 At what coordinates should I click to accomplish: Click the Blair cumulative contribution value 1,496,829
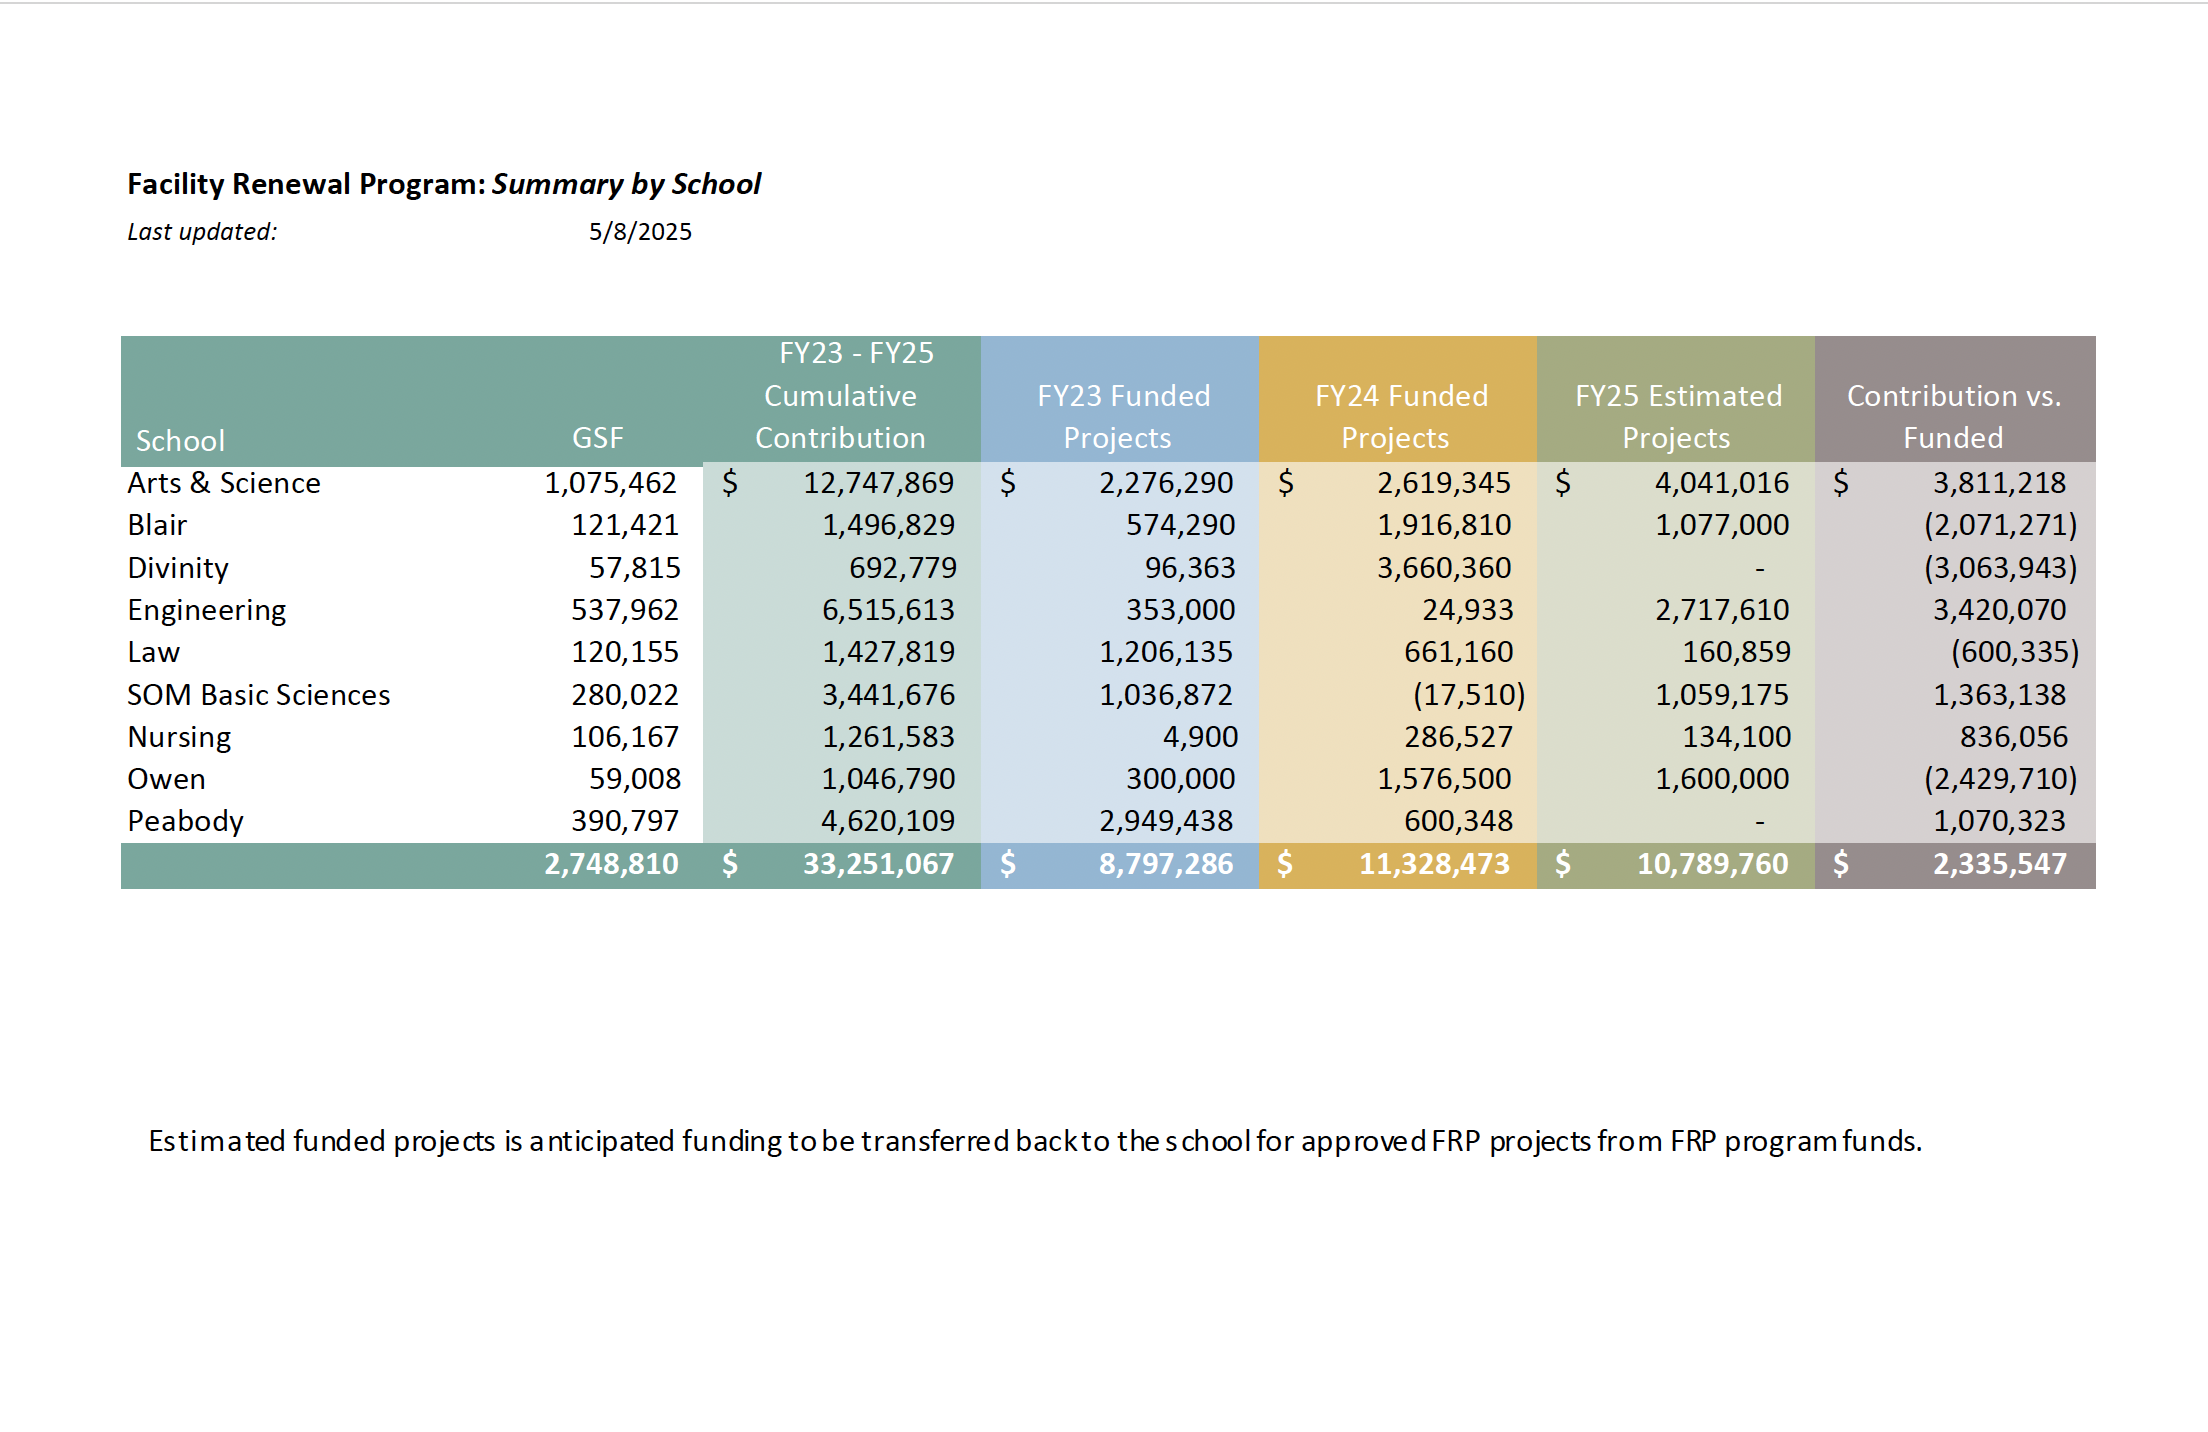coord(887,525)
